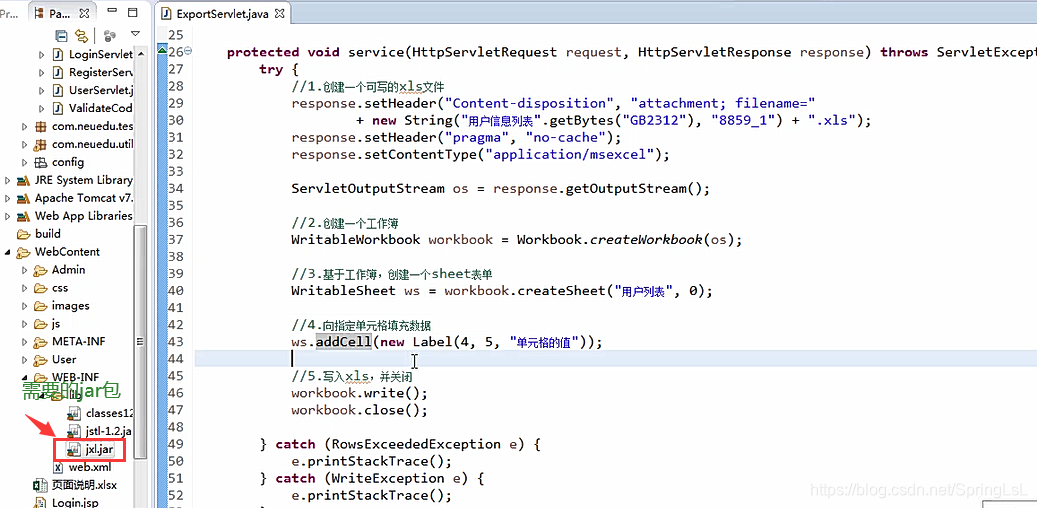
Task: Collapse the WebContent folder
Action: pos(7,251)
